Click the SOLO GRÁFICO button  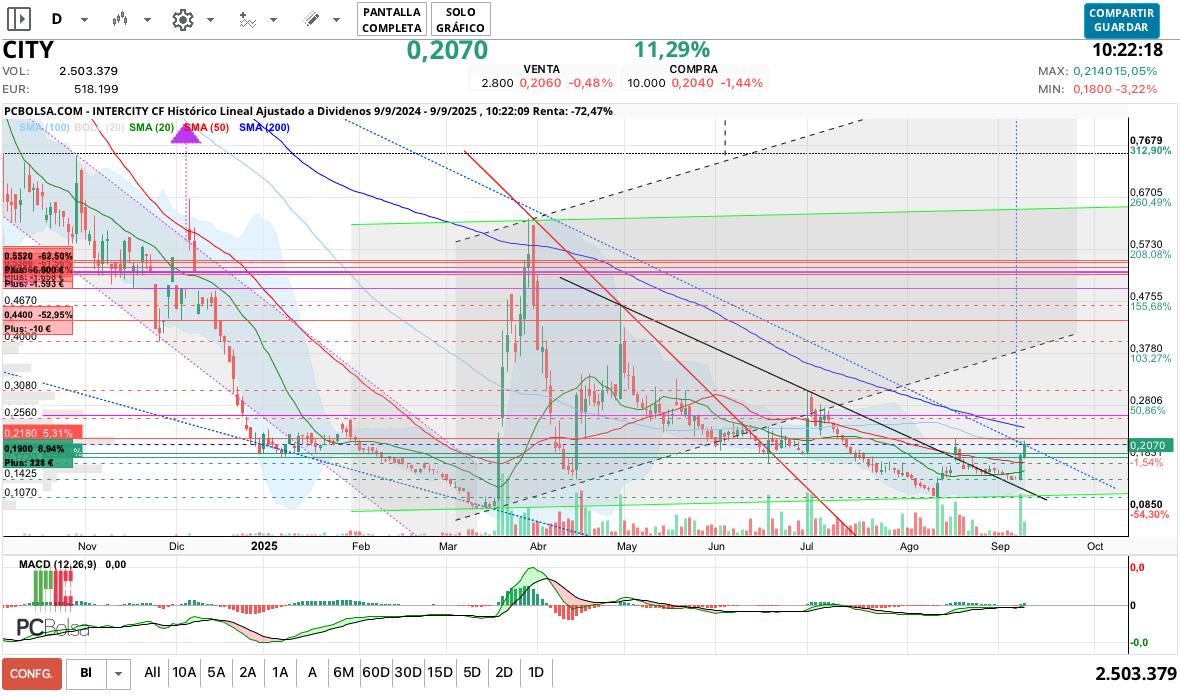point(461,20)
